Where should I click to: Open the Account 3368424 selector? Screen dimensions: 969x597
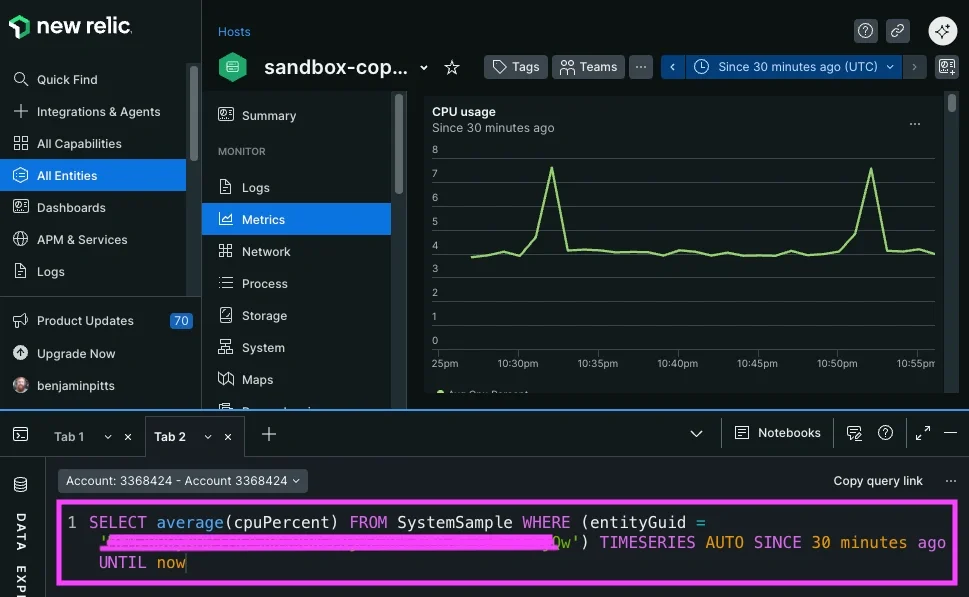coord(182,481)
